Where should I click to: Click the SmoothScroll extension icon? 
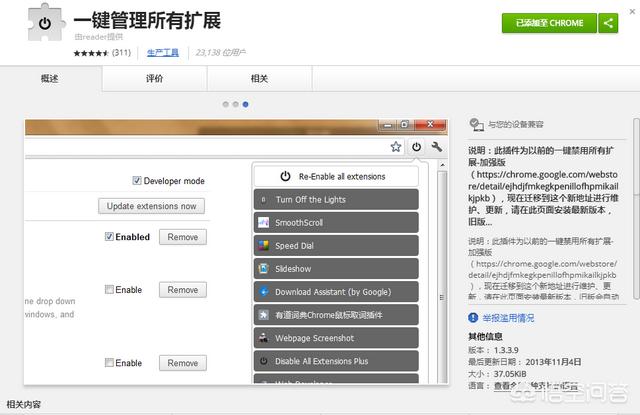264,222
